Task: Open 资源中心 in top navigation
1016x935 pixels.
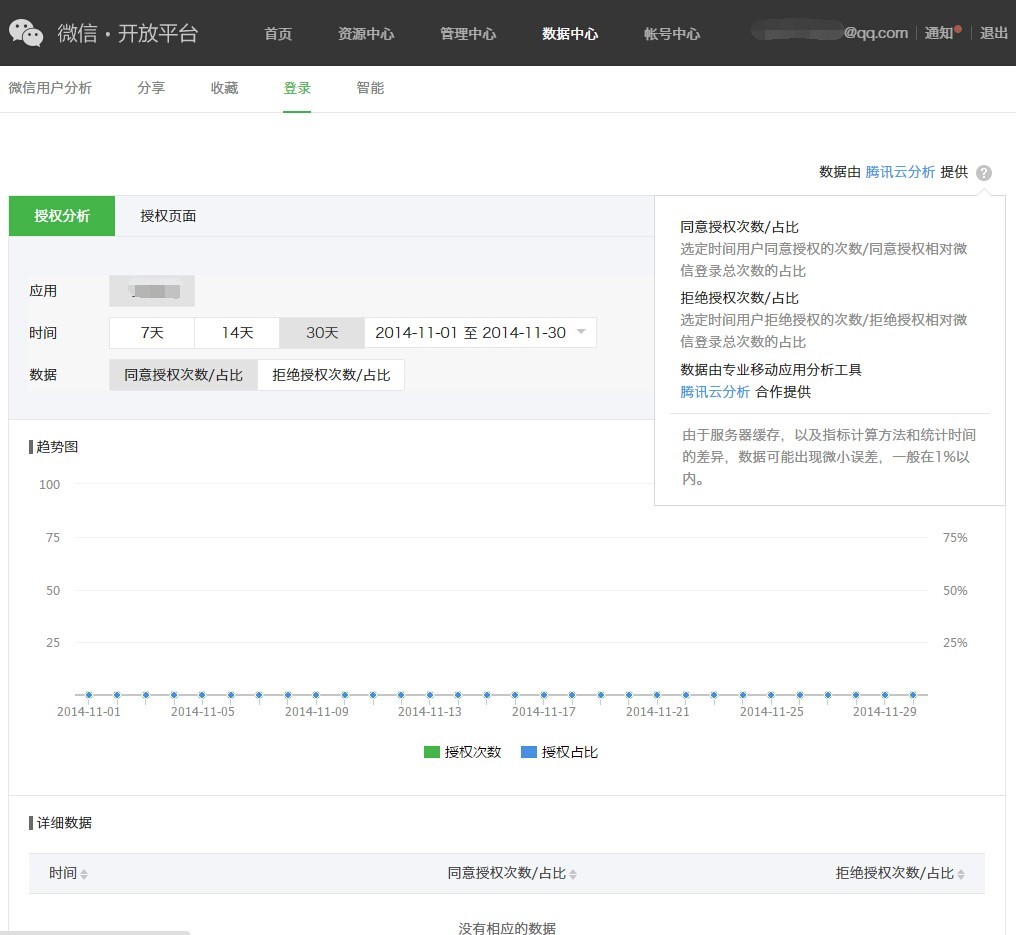Action: (366, 34)
